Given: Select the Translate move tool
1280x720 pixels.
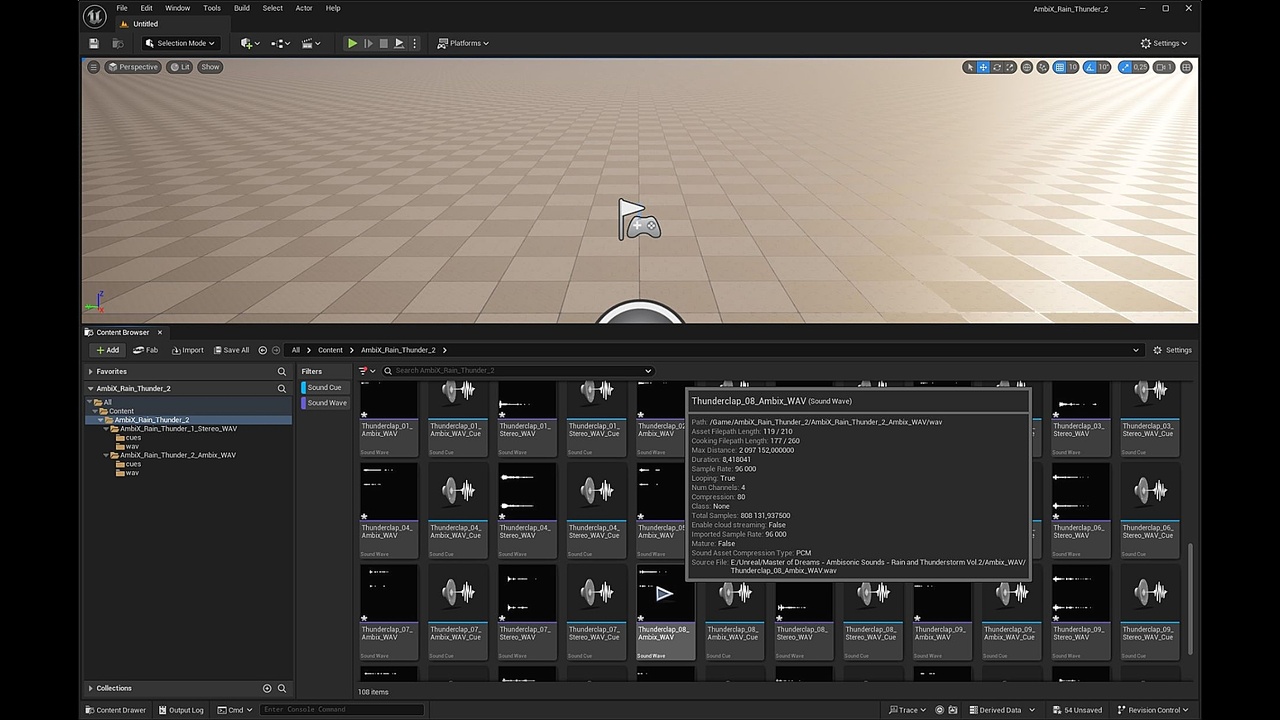Looking at the screenshot, I should 983,67.
